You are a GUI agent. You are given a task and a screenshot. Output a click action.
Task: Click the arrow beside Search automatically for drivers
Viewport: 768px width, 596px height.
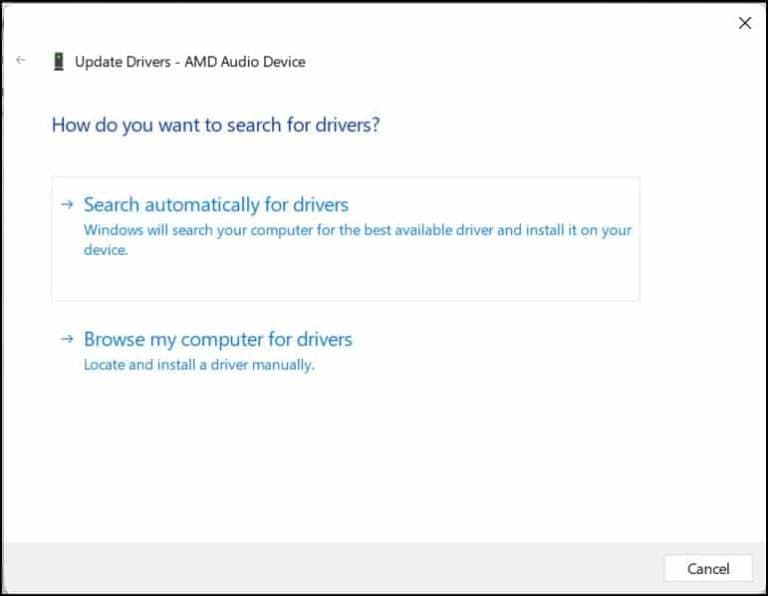pyautogui.click(x=67, y=204)
